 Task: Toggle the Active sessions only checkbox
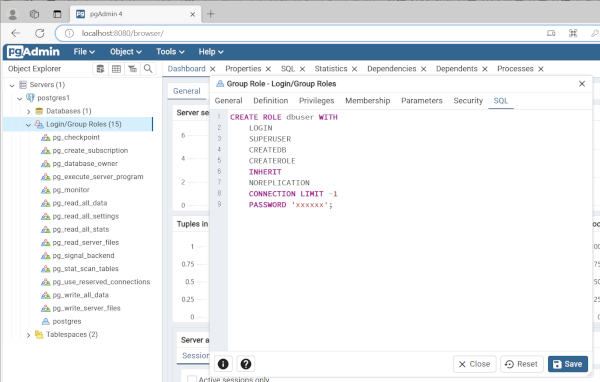click(x=192, y=379)
